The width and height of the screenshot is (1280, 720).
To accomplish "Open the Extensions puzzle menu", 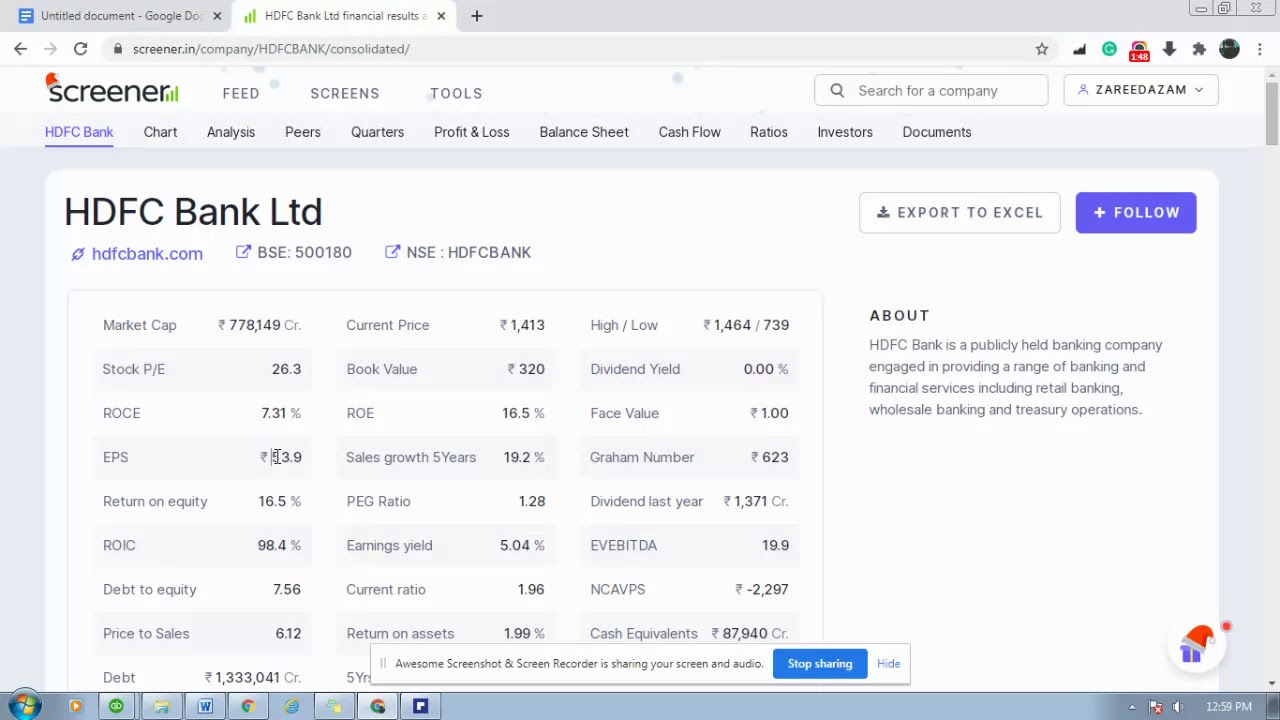I will coord(1199,48).
